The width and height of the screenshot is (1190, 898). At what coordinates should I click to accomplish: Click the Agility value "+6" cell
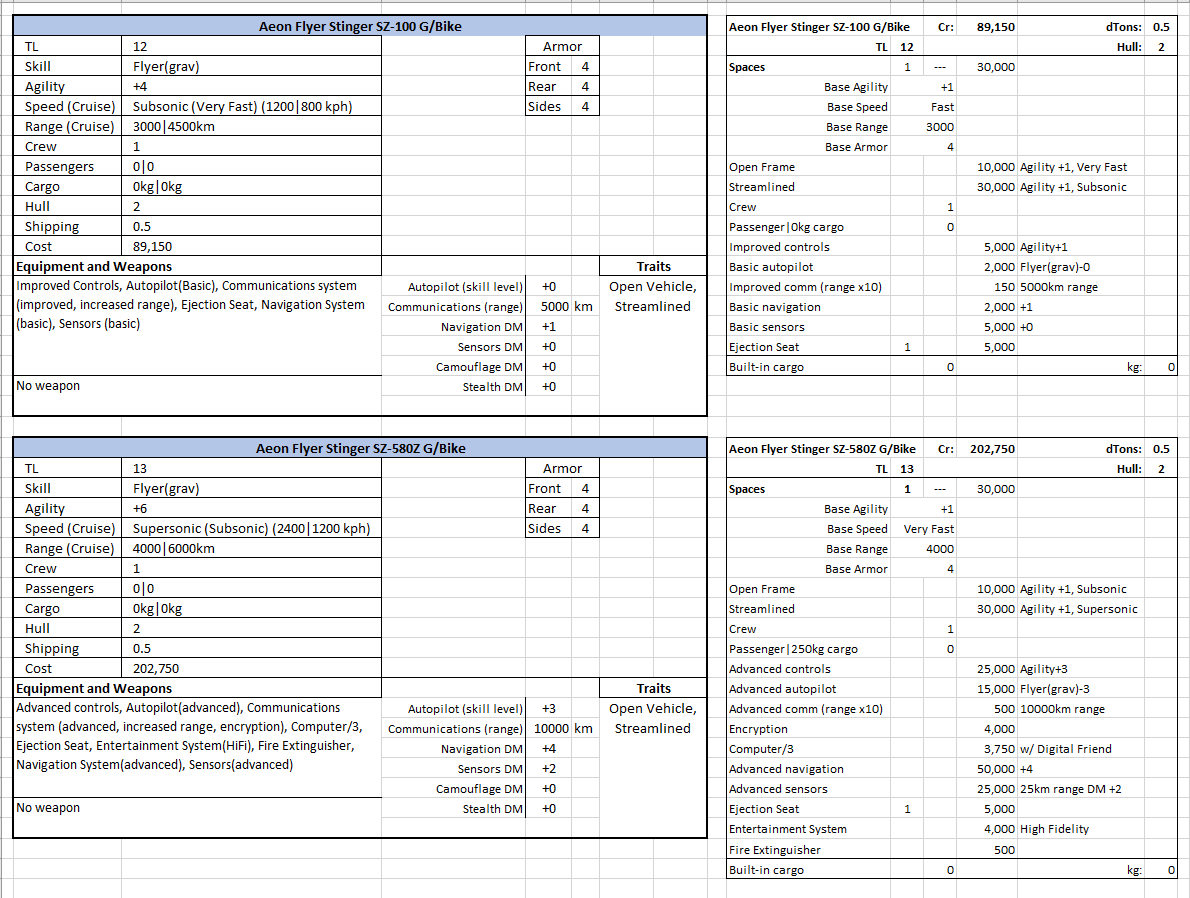tap(142, 509)
